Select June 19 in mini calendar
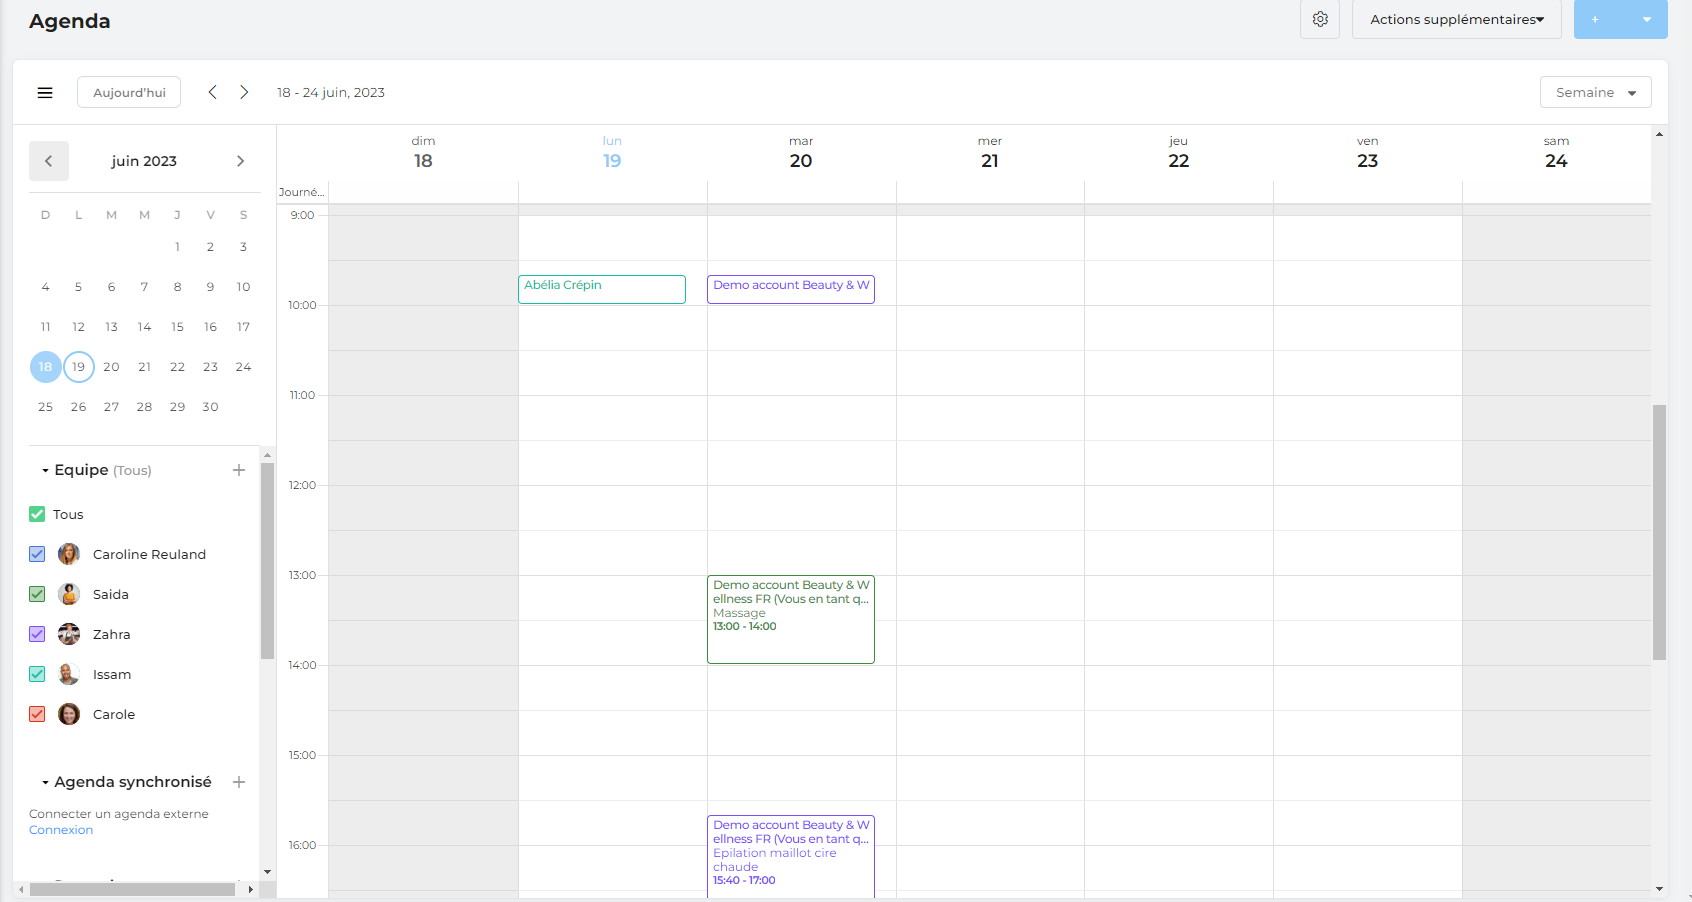This screenshot has width=1692, height=902. (x=79, y=367)
